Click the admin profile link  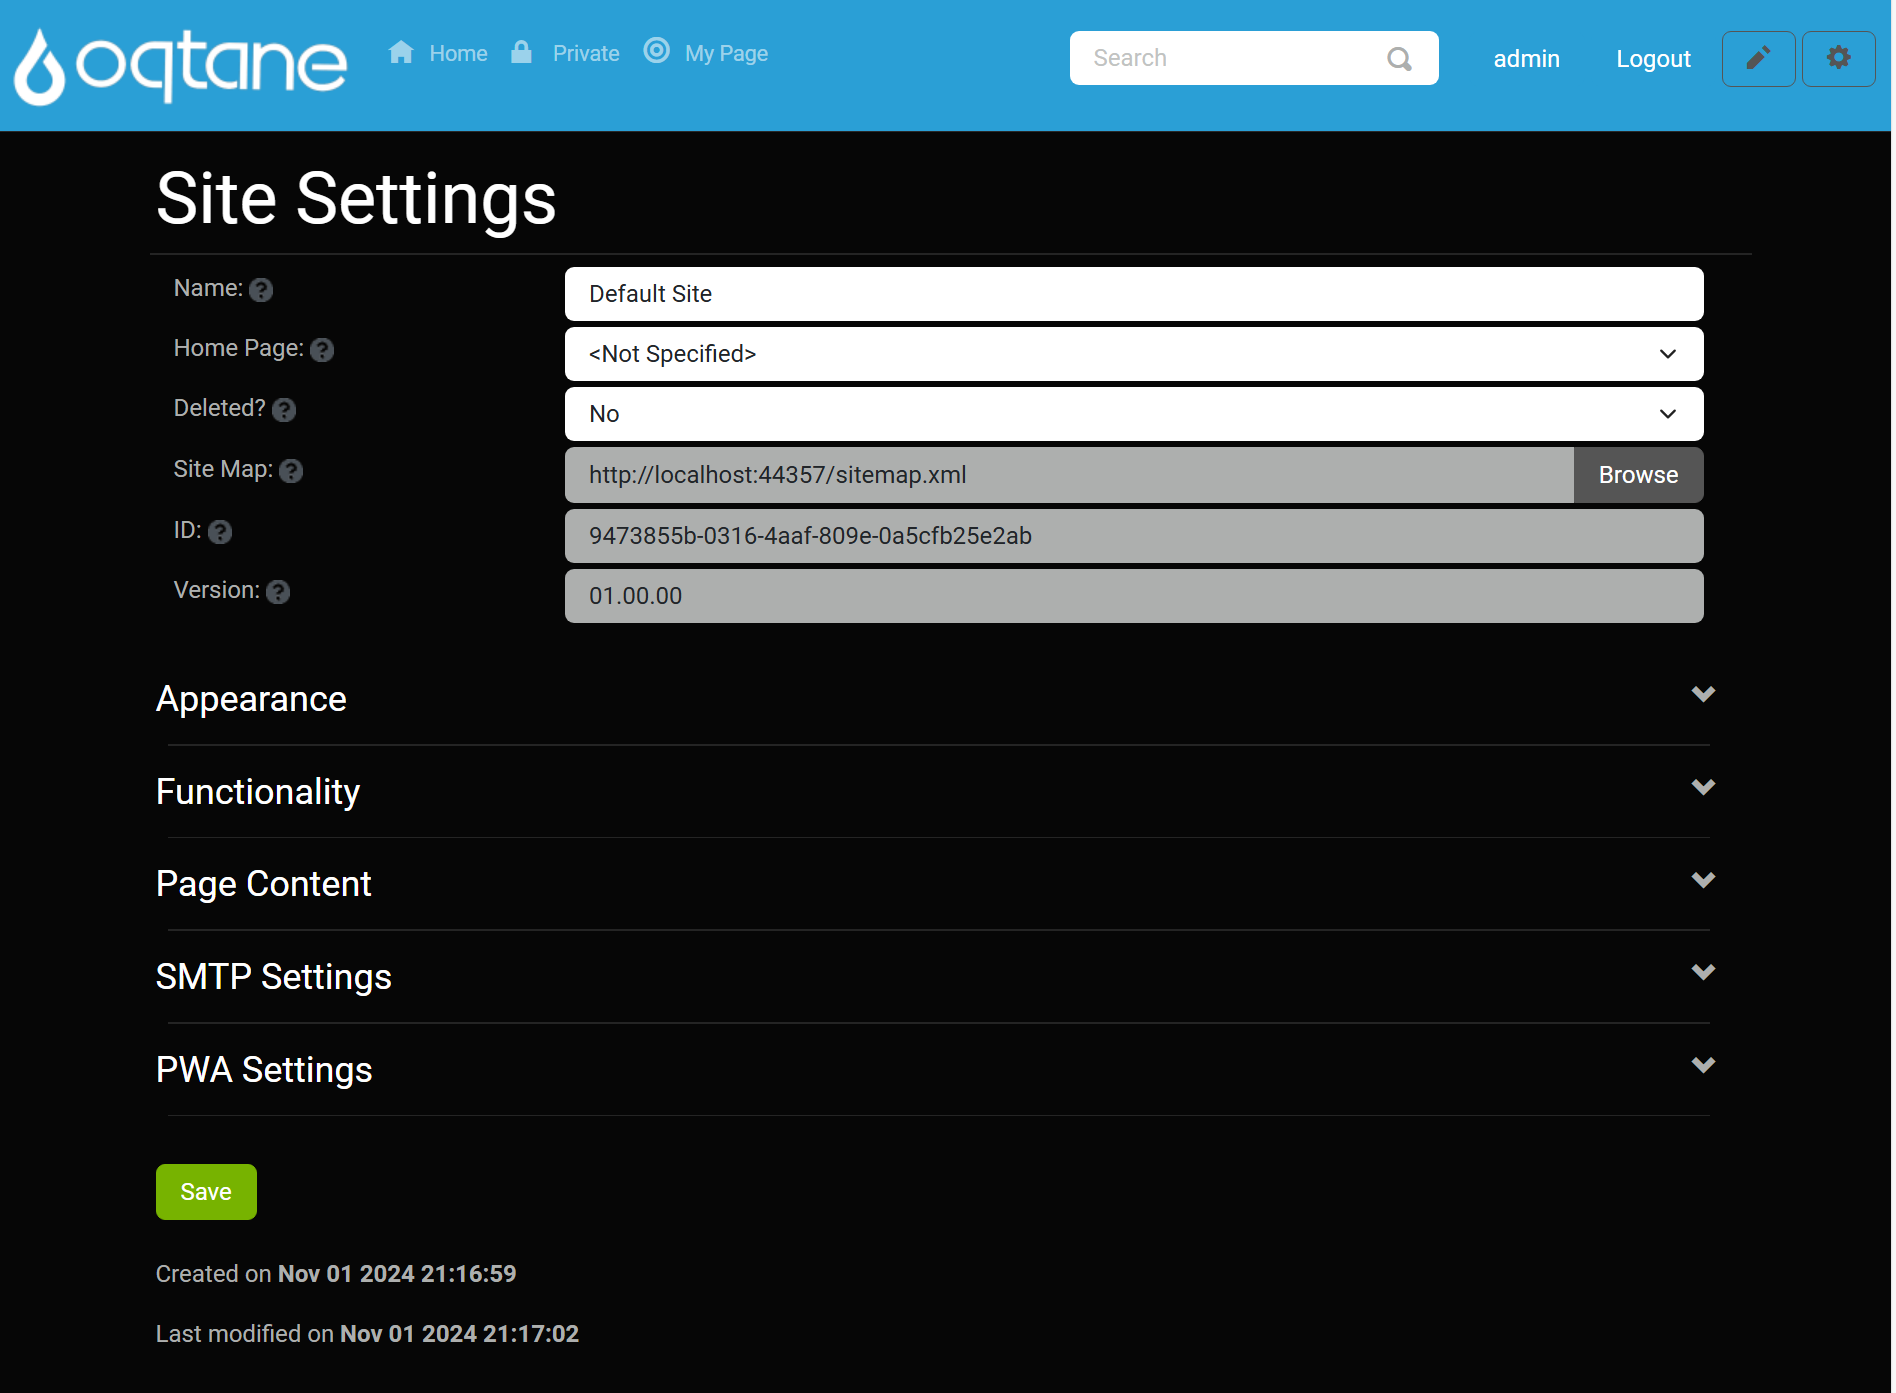[1526, 59]
